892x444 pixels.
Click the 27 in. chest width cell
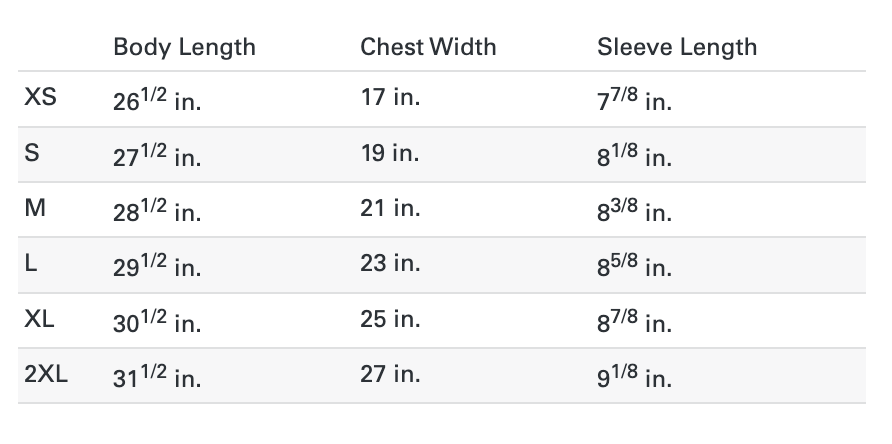[390, 375]
